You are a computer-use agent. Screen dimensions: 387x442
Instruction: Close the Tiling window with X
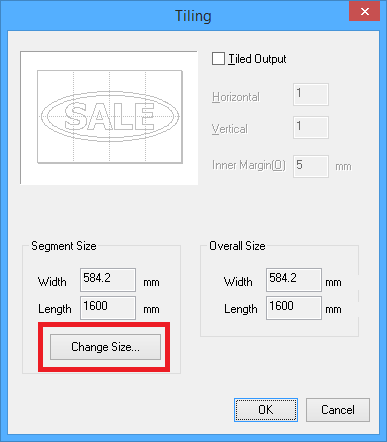coord(365,11)
